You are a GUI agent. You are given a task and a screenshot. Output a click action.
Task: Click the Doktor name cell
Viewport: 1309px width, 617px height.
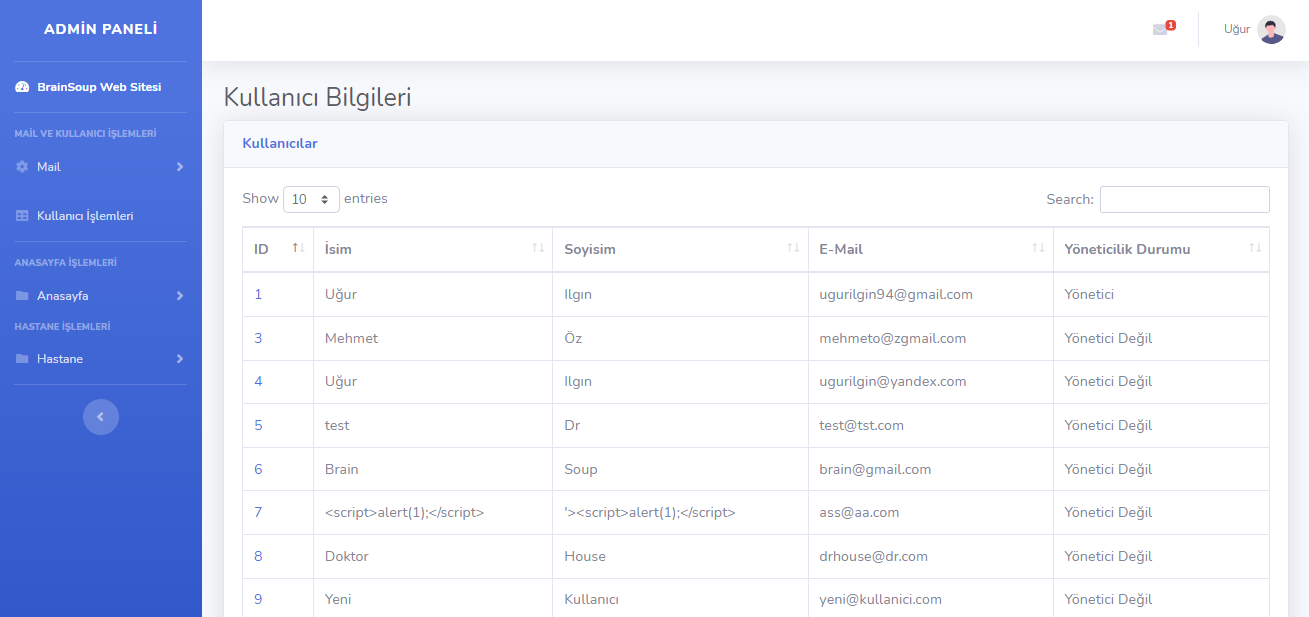point(433,556)
